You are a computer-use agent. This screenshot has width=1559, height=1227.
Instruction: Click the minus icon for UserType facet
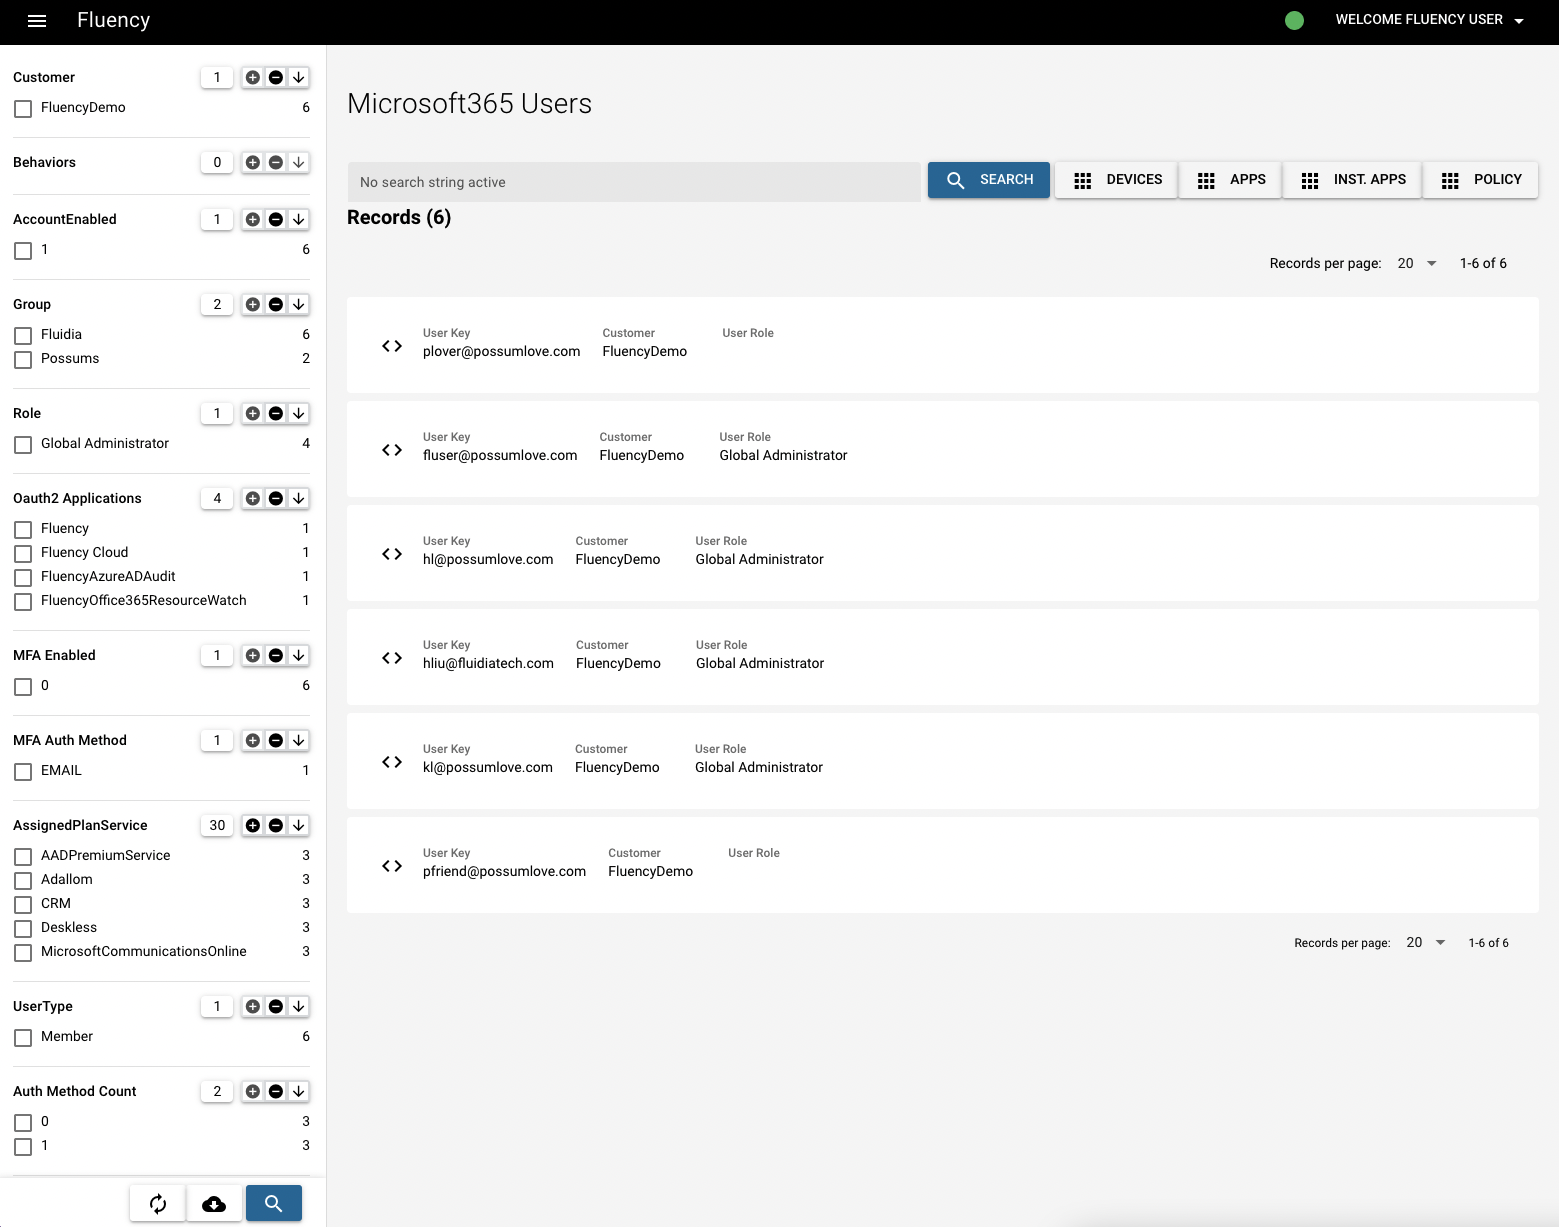coord(276,1006)
